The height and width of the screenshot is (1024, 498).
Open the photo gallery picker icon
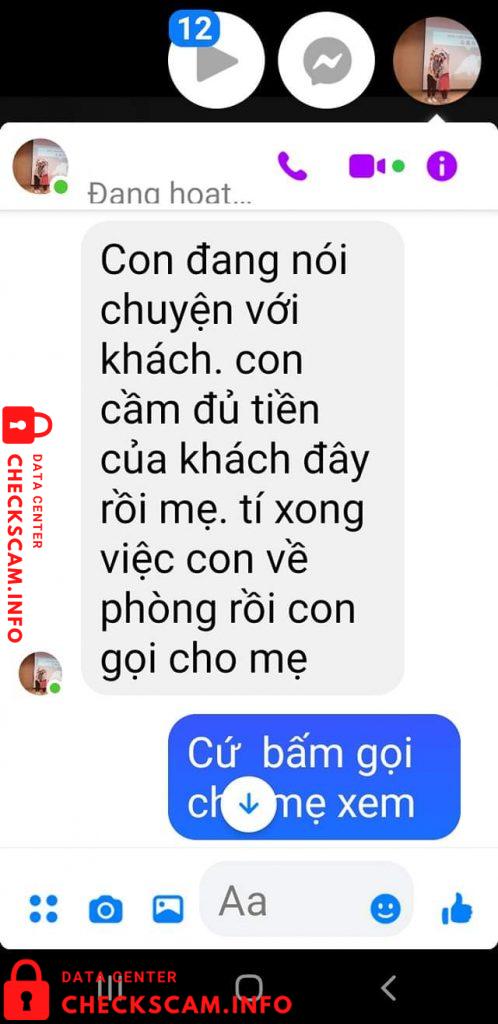[x=168, y=908]
